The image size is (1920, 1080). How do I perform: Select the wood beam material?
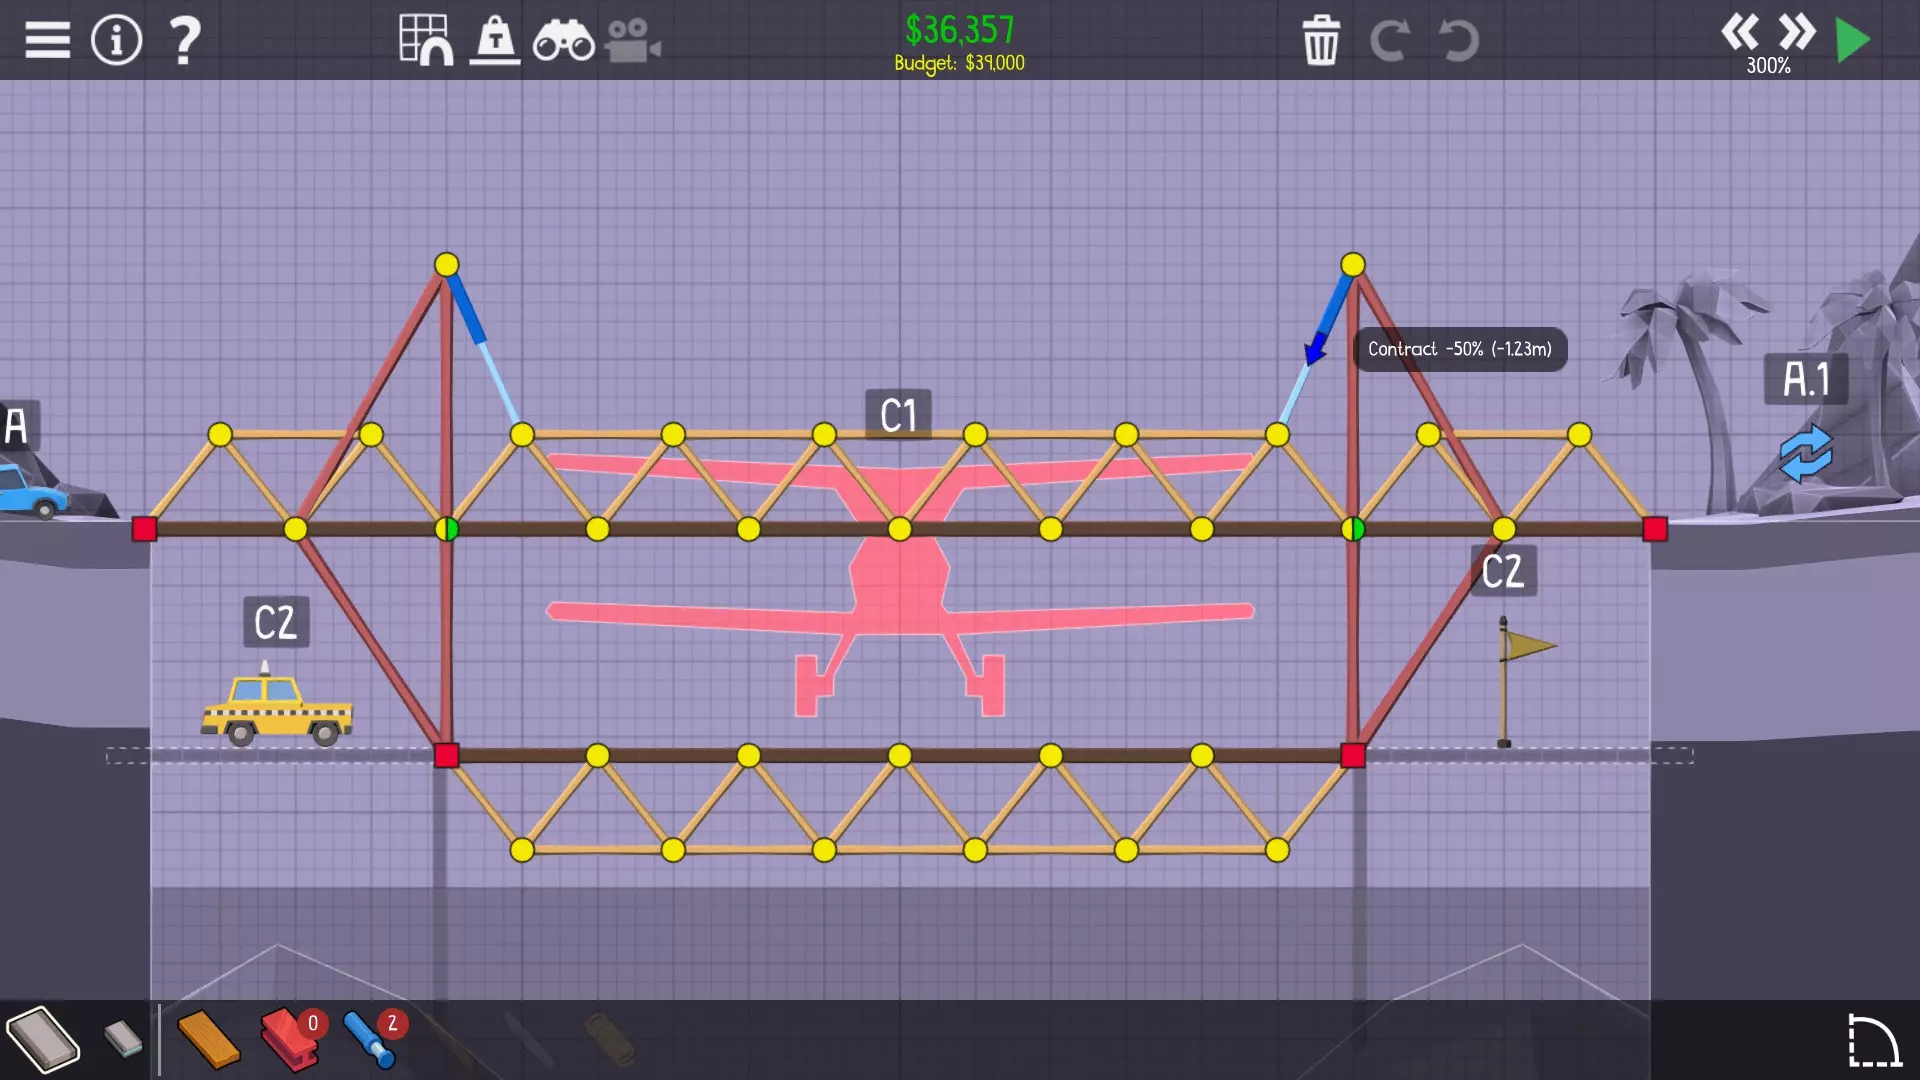[208, 1040]
